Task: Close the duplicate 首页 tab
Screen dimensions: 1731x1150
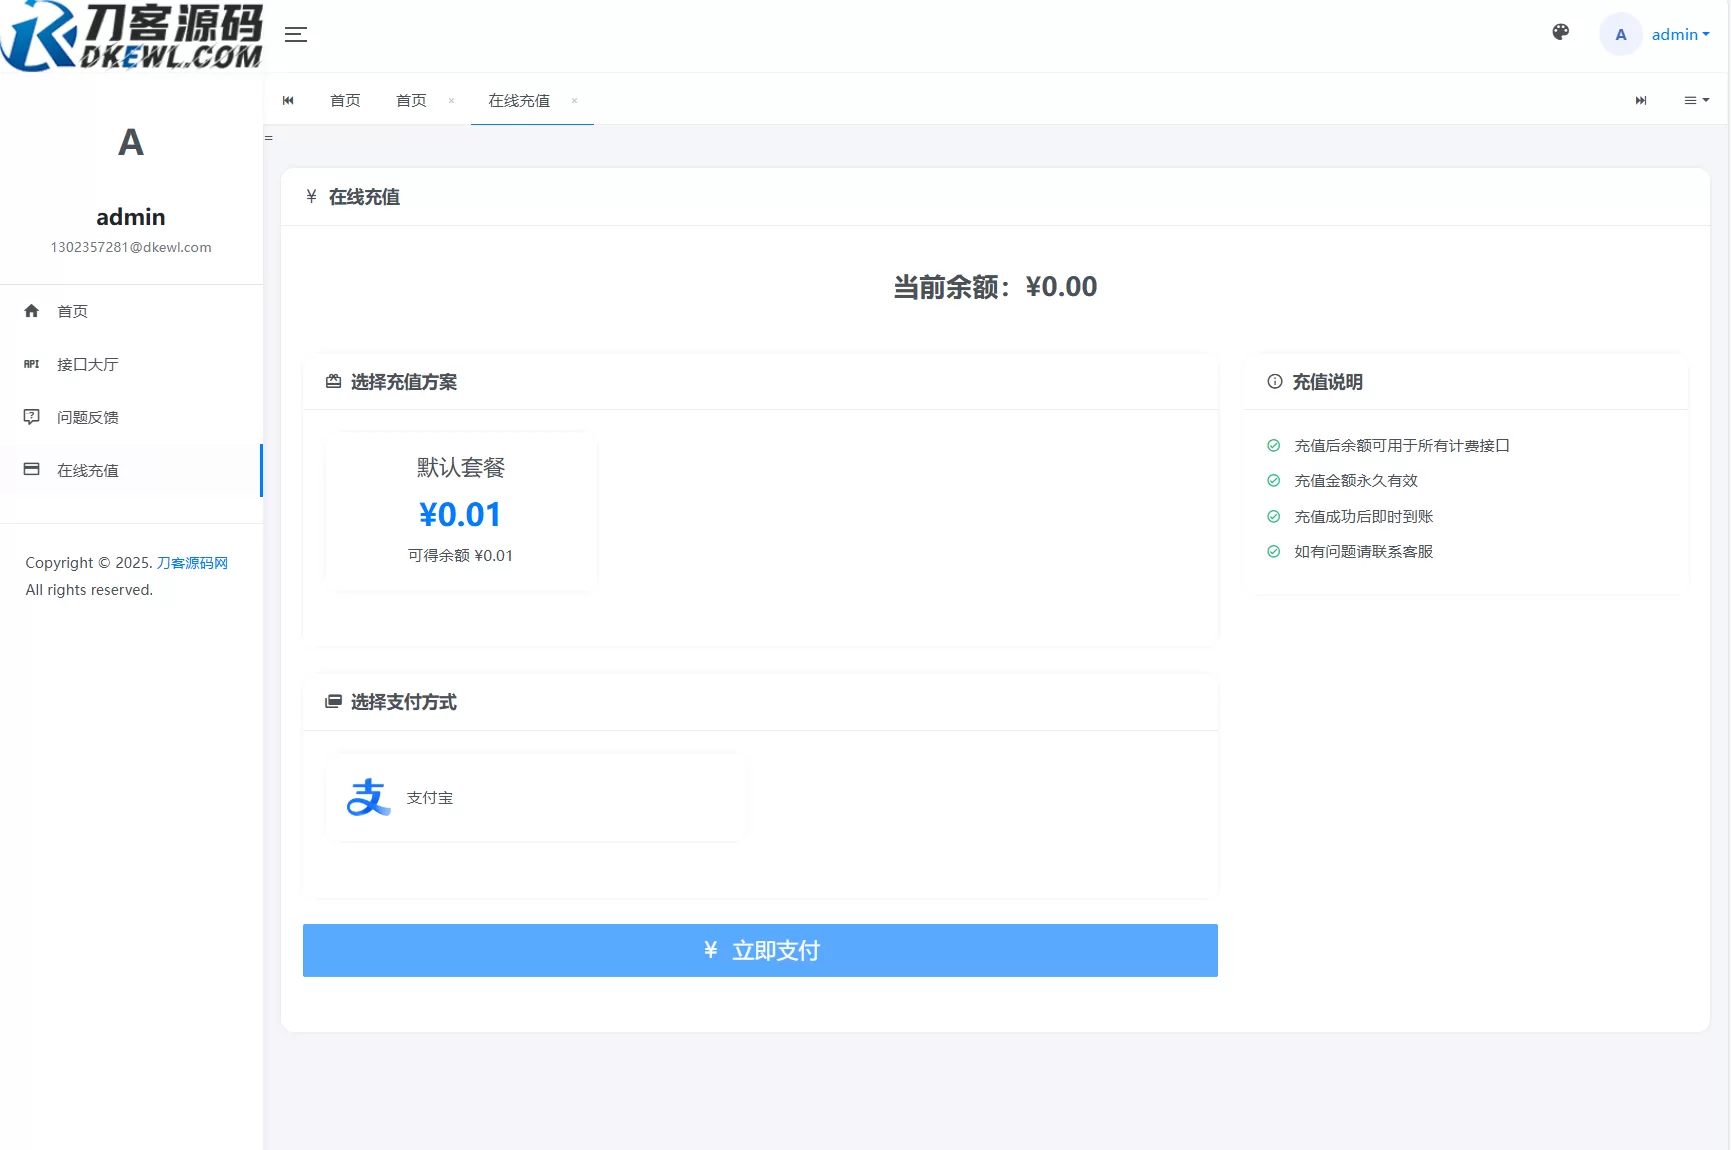Action: click(x=452, y=101)
